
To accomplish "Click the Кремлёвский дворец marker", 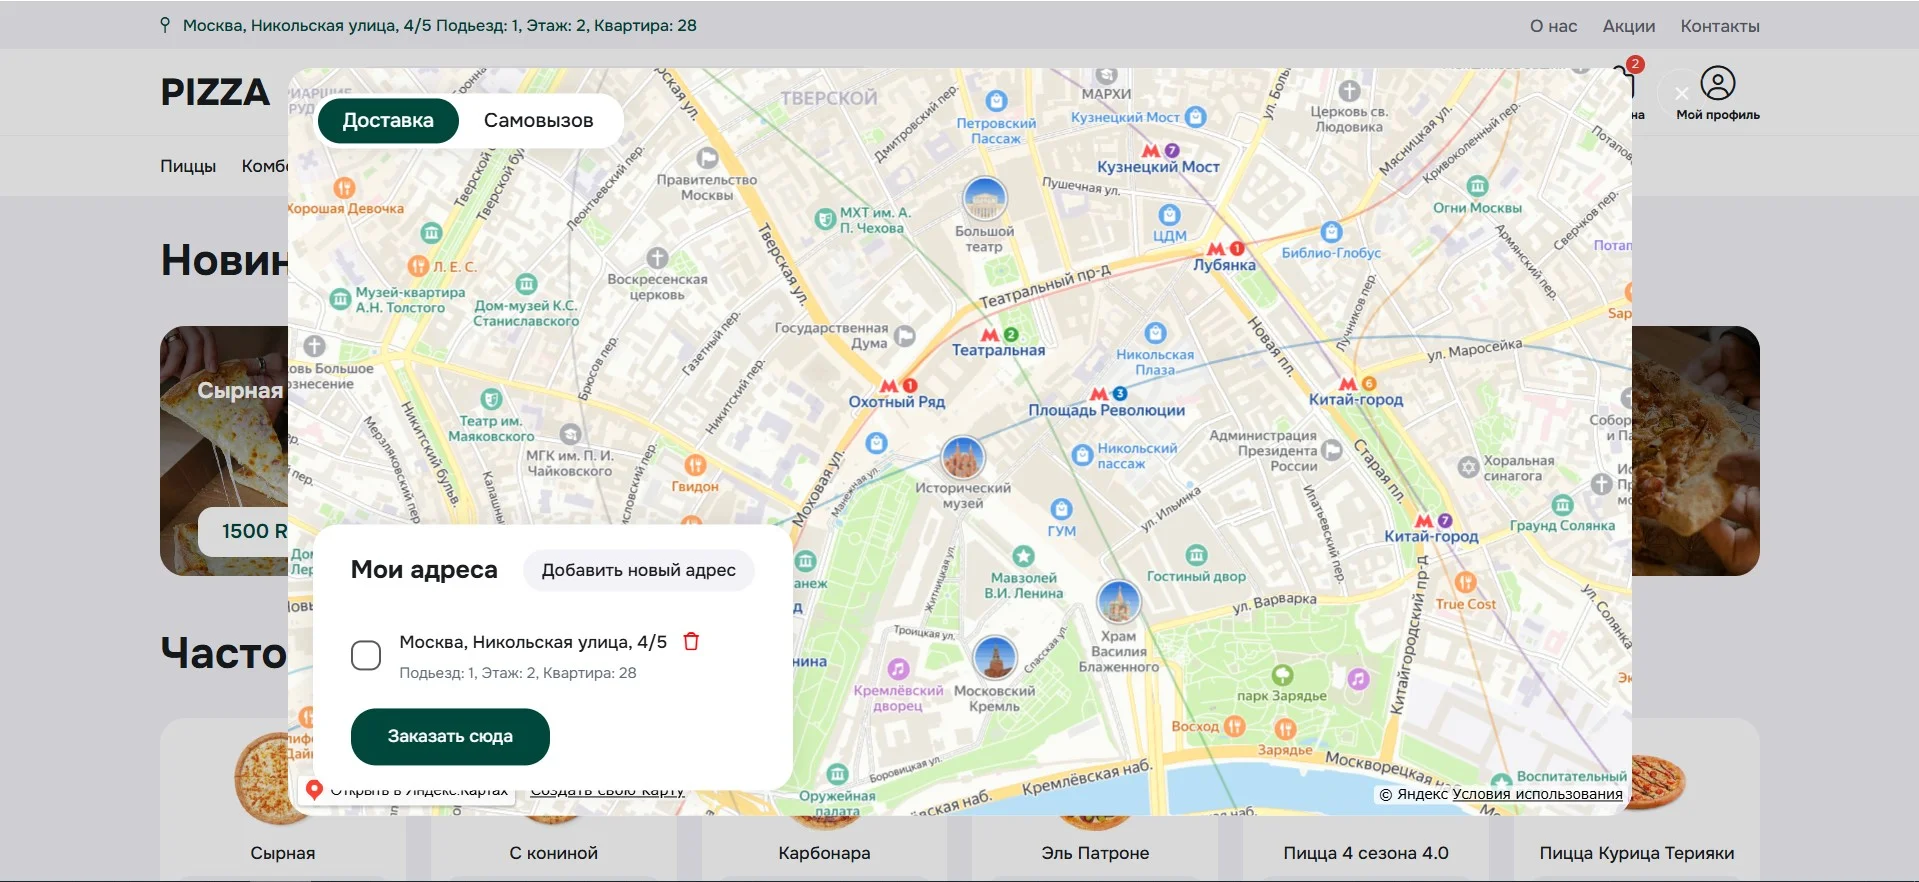I will coord(898,668).
